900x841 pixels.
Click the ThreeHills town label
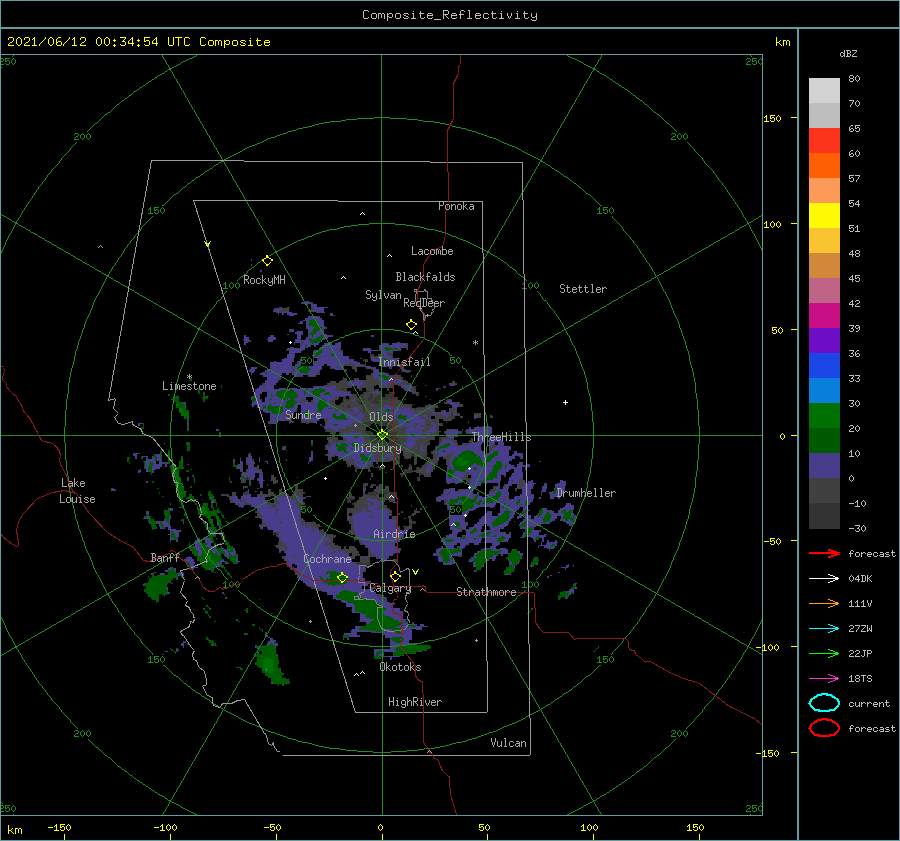[x=501, y=437]
